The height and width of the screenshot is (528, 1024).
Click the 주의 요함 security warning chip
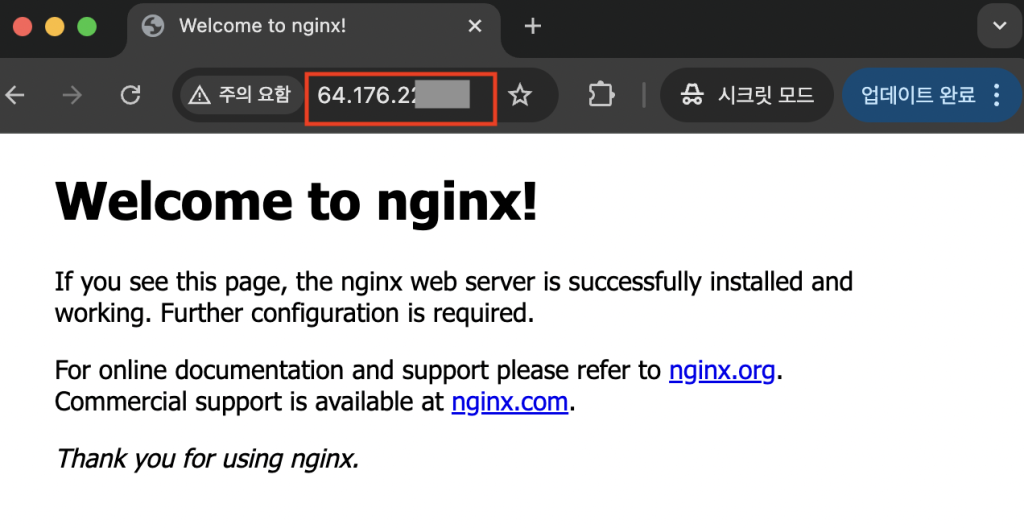coord(240,95)
